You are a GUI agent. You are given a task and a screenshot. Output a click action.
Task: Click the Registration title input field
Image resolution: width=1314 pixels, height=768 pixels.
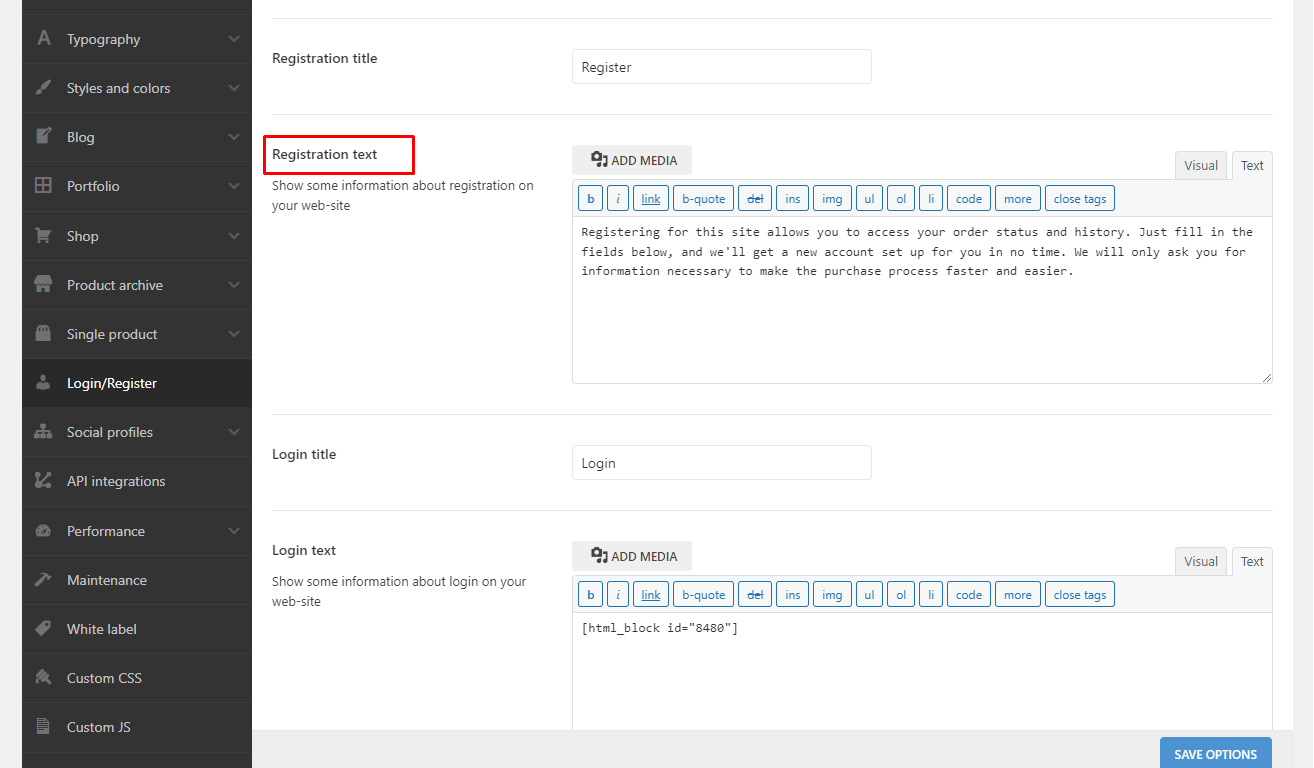coord(722,67)
